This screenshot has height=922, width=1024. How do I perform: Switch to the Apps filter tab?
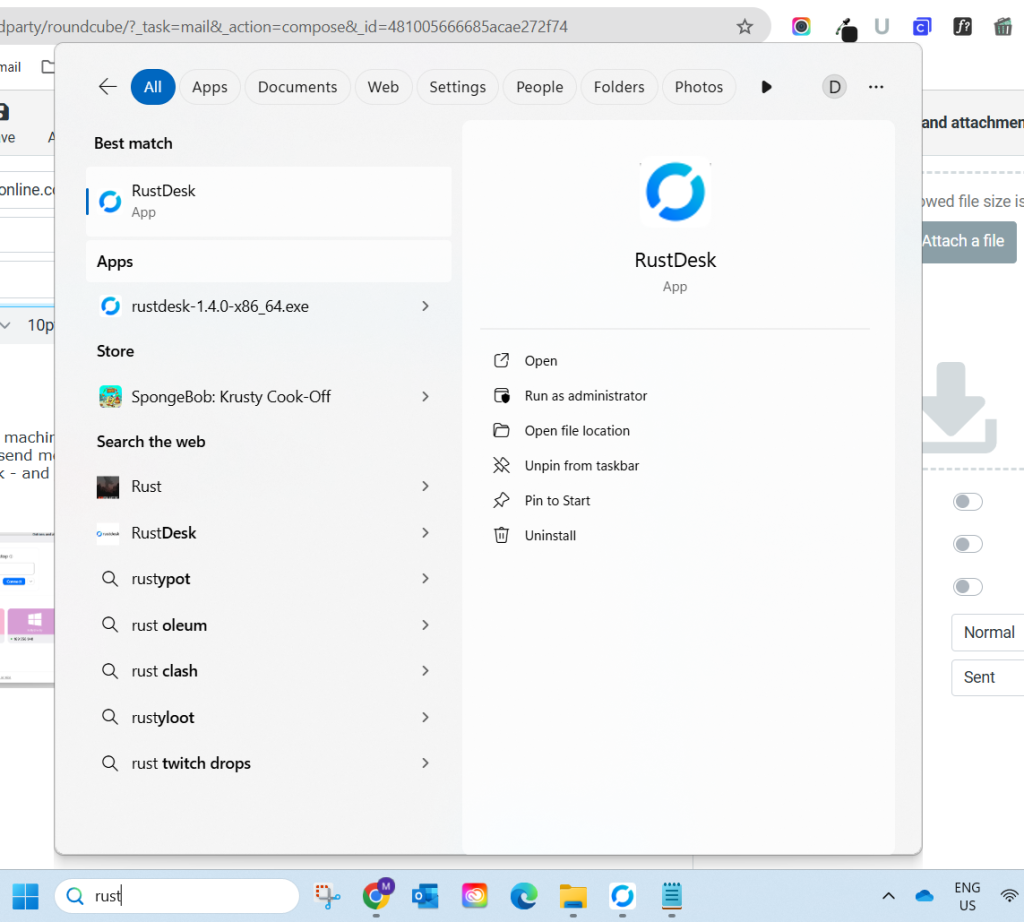[210, 87]
